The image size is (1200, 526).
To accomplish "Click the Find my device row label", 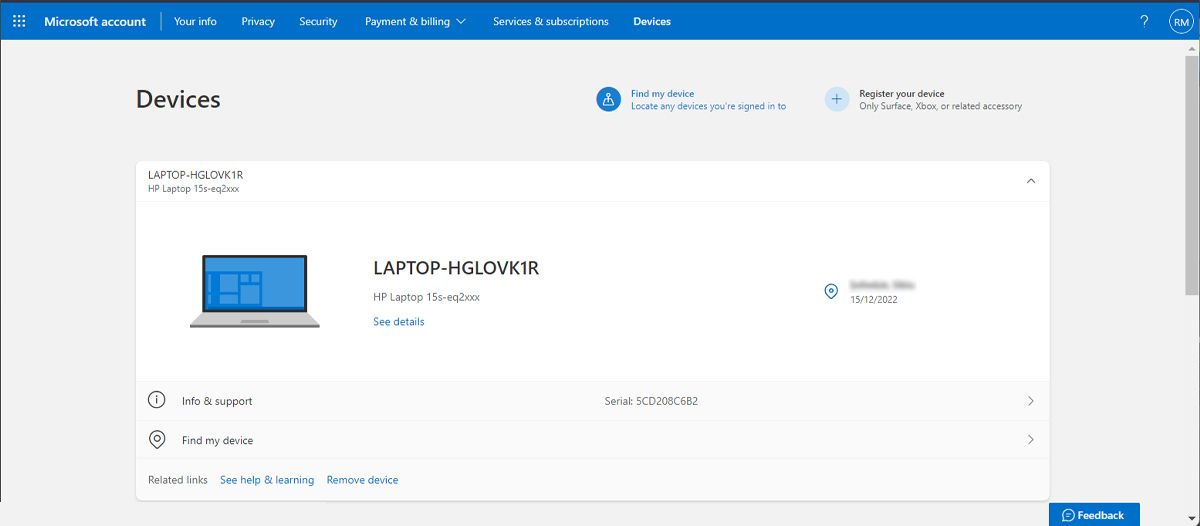I will pyautogui.click(x=217, y=440).
